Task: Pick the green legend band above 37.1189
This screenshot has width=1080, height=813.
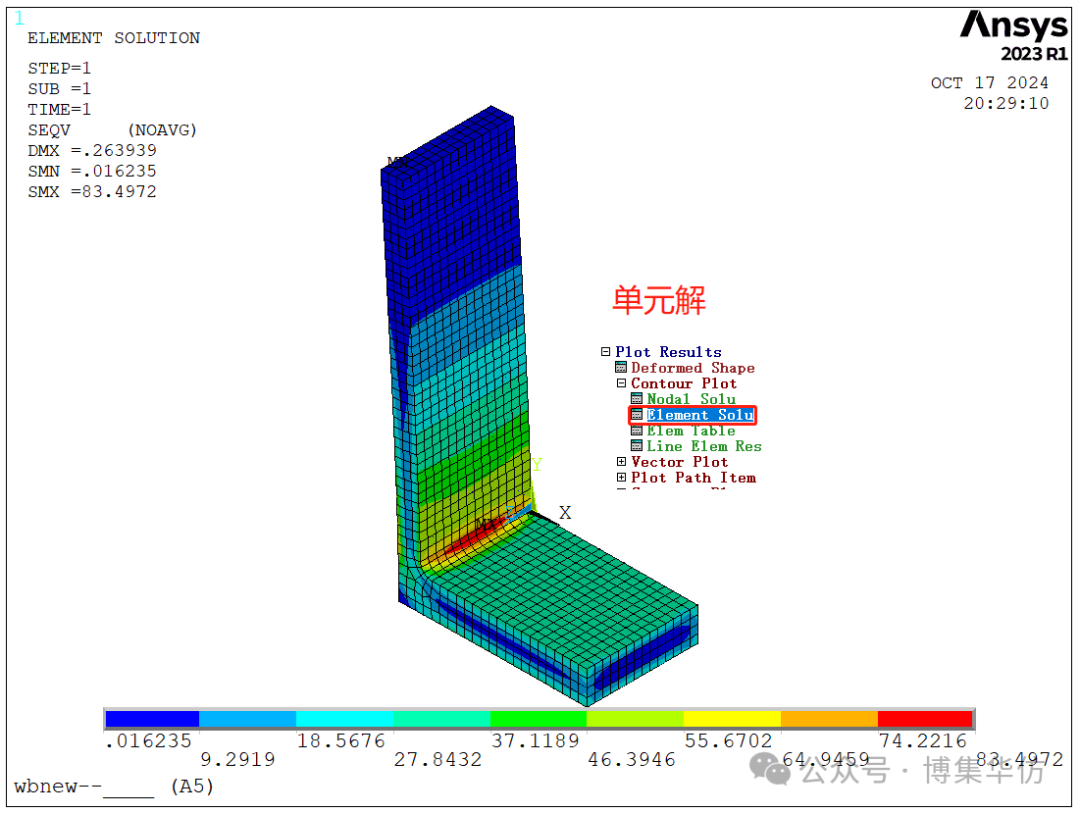Action: (538, 719)
